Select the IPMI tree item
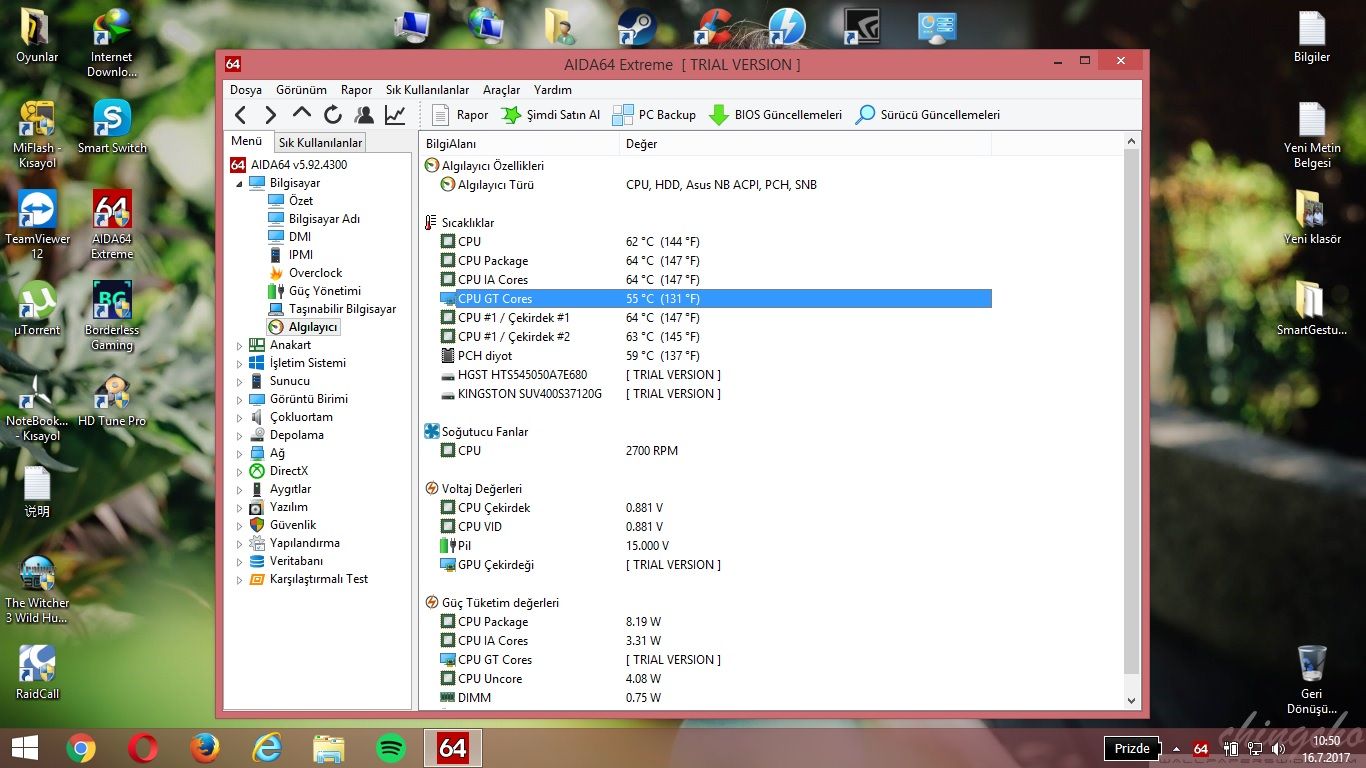The image size is (1366, 768). pos(301,255)
